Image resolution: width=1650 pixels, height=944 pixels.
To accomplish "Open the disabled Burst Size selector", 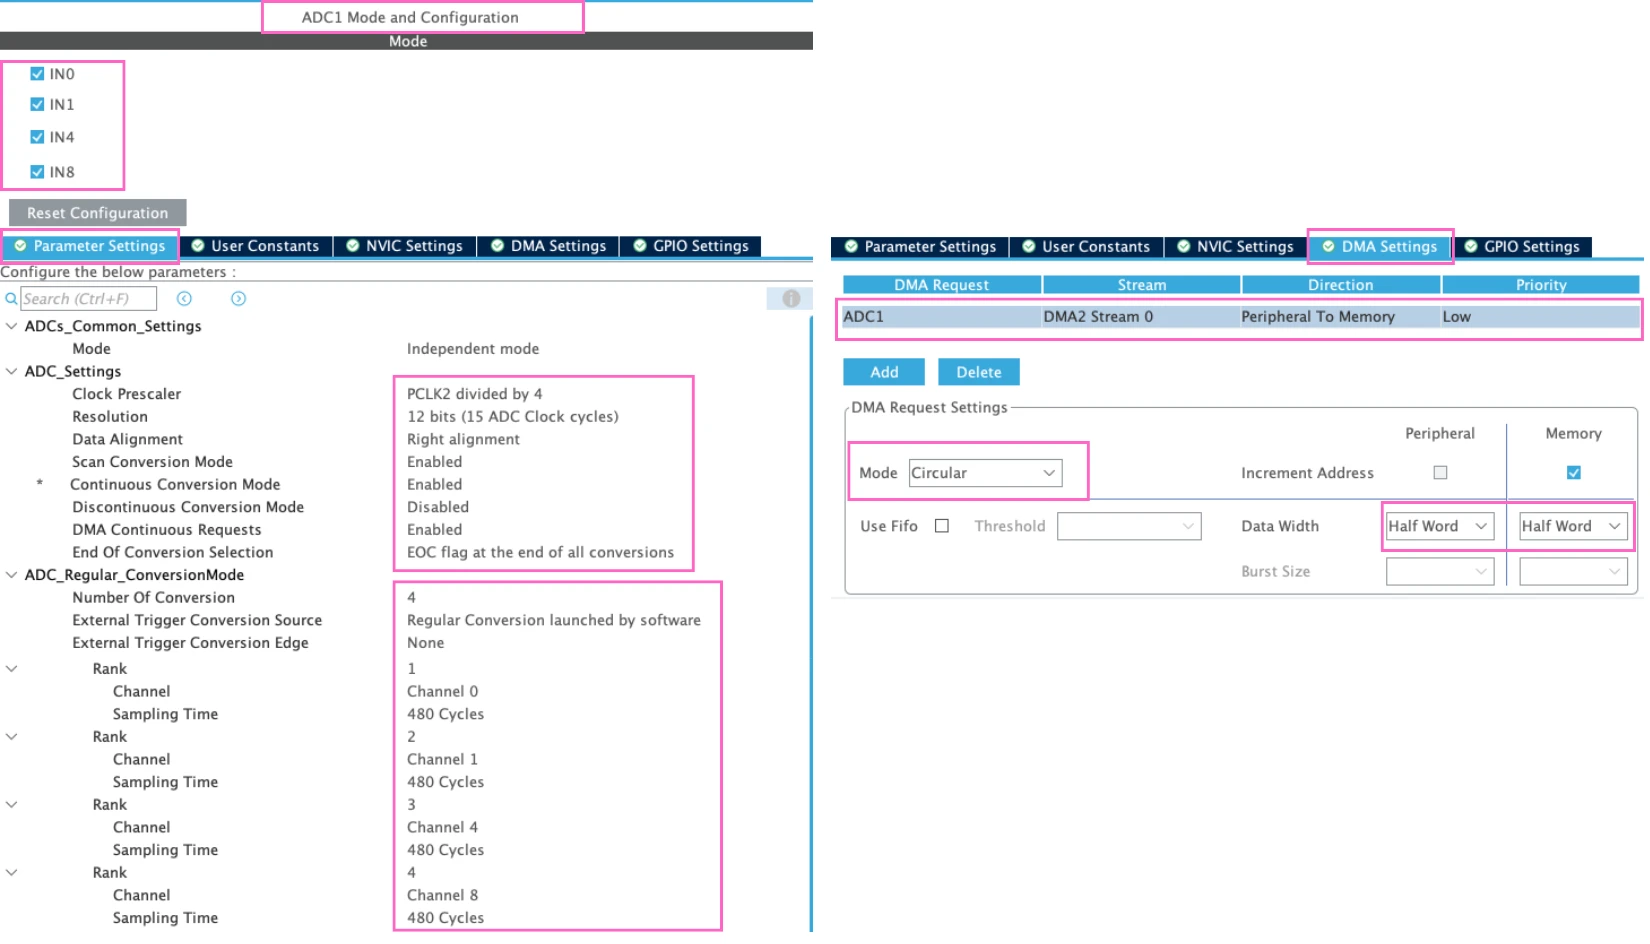I will point(1440,571).
